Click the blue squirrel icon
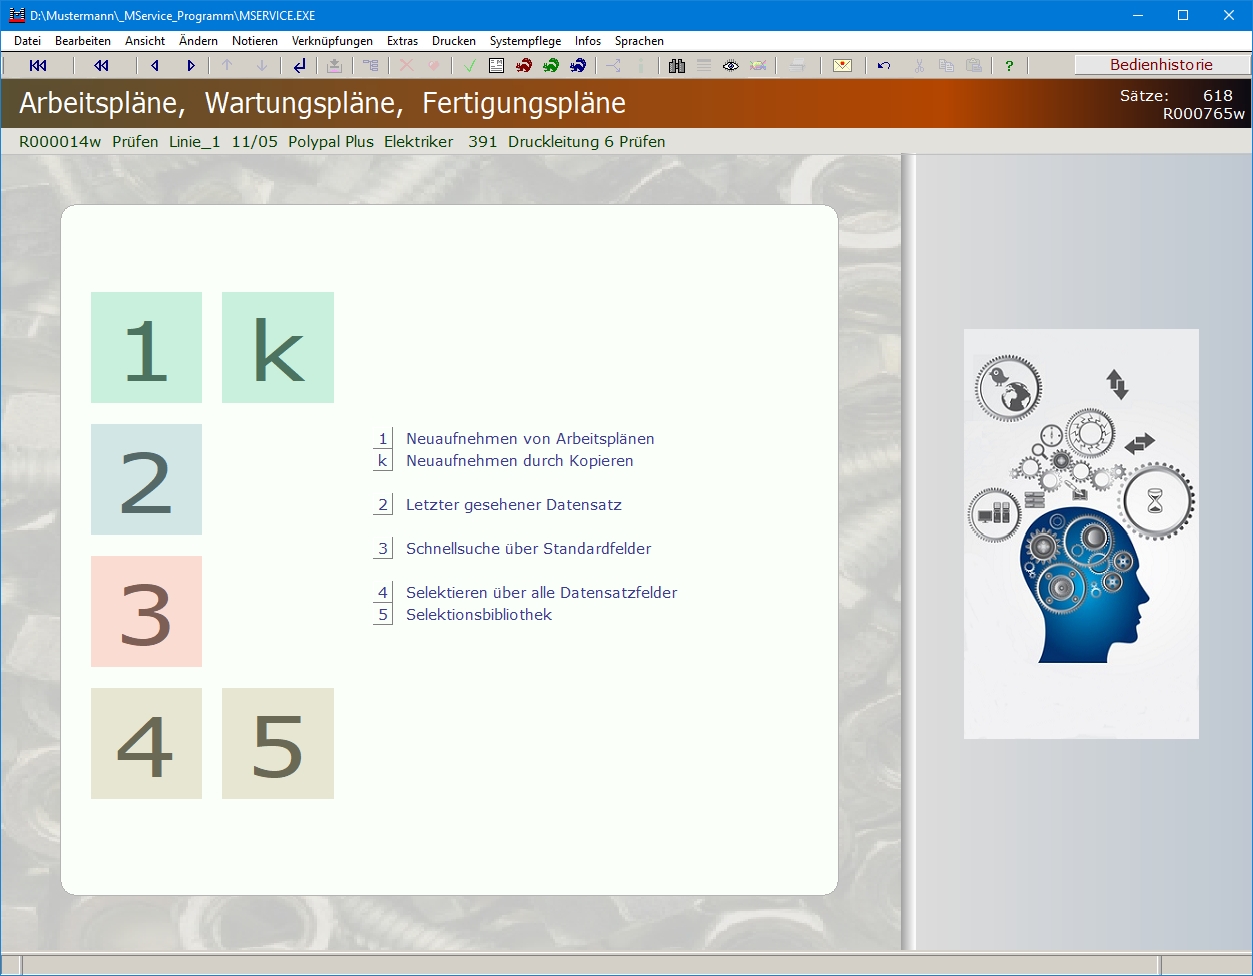 [x=578, y=66]
